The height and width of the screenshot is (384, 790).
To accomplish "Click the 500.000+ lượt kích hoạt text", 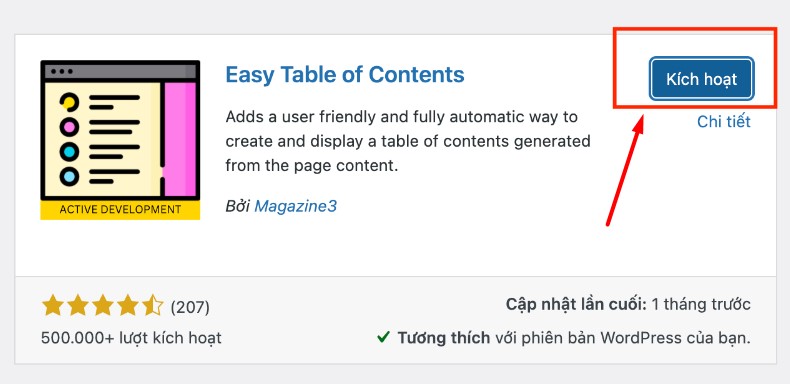I will [x=131, y=337].
